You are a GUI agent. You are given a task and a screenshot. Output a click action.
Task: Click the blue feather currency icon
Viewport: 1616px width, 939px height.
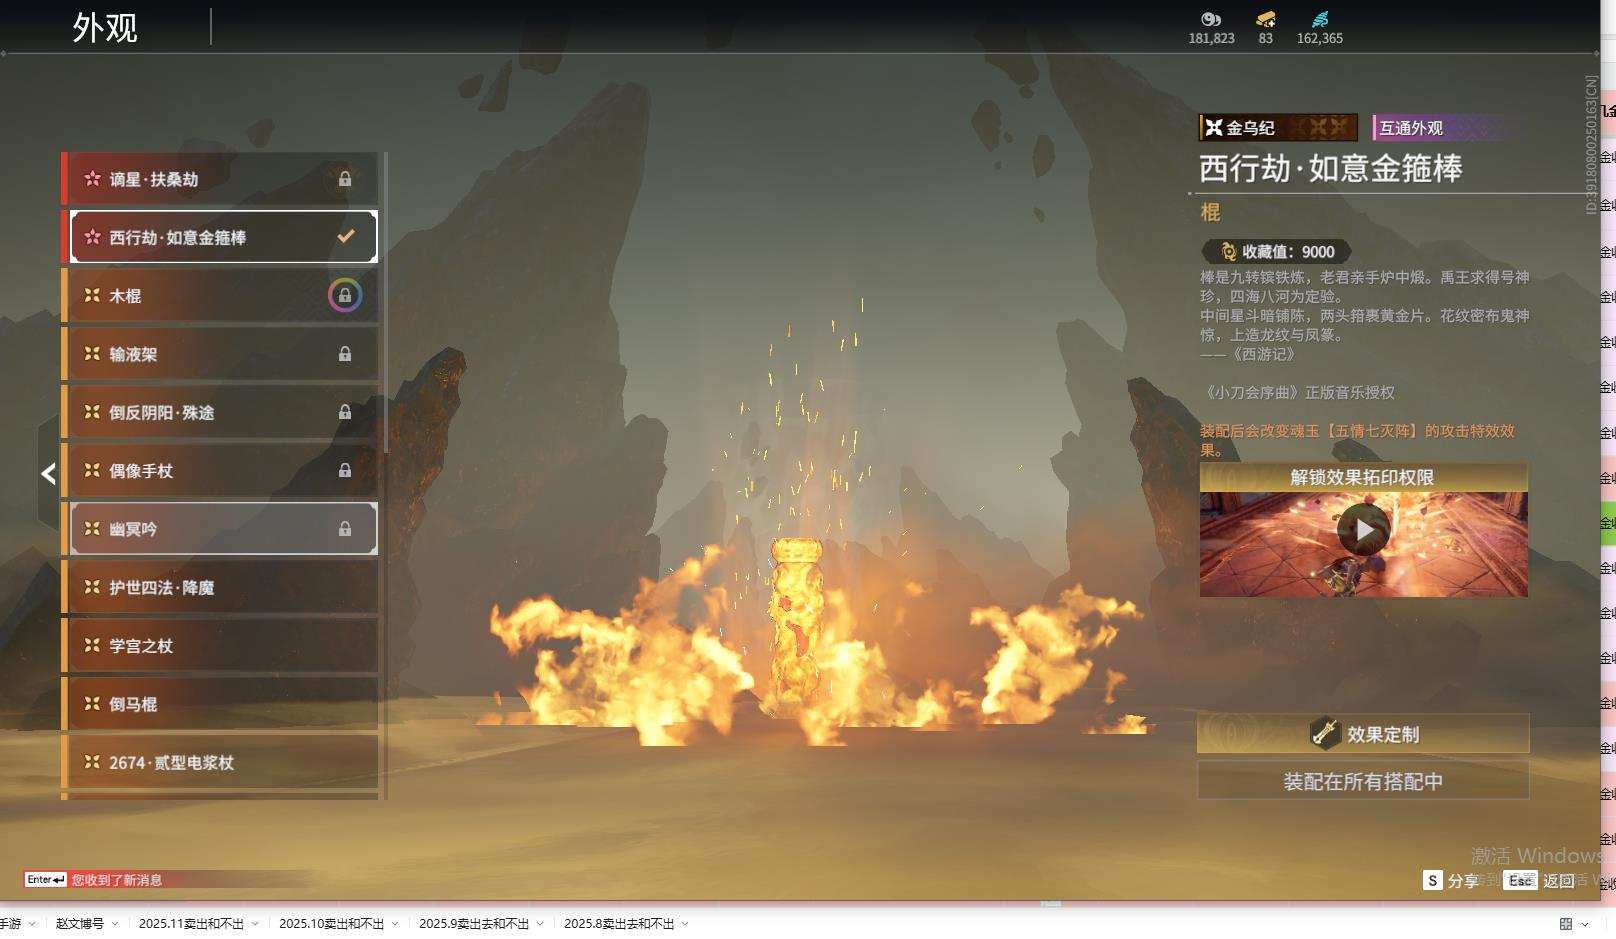[x=1320, y=19]
